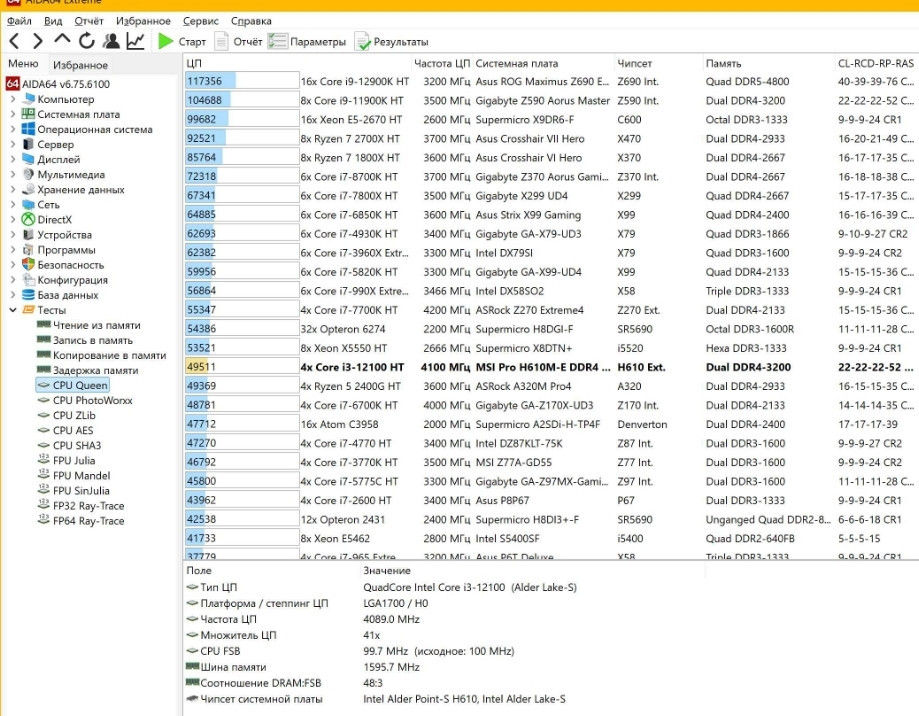Click the forward navigation arrow
Screen dimensions: 919x716
click(x=38, y=41)
